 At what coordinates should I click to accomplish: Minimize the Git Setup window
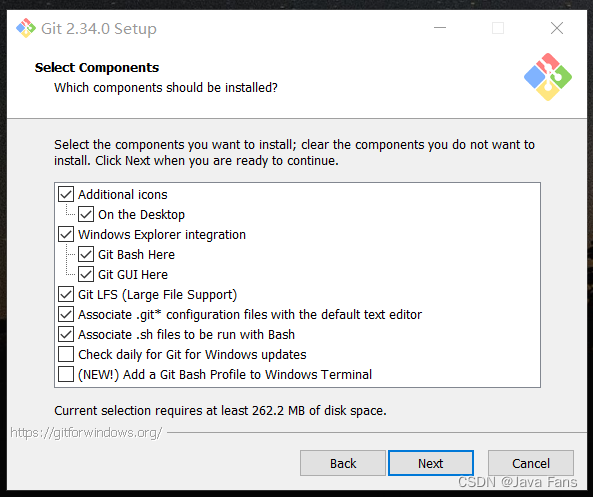pyautogui.click(x=440, y=28)
